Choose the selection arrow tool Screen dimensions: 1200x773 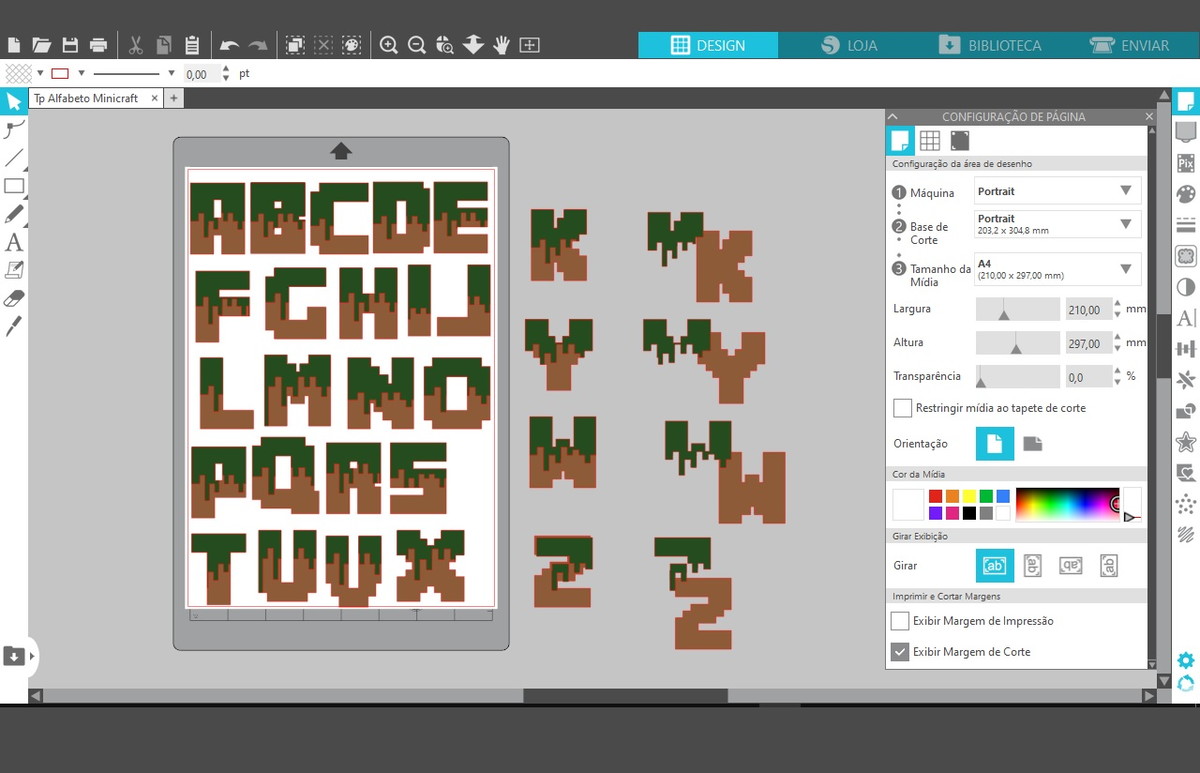point(14,102)
